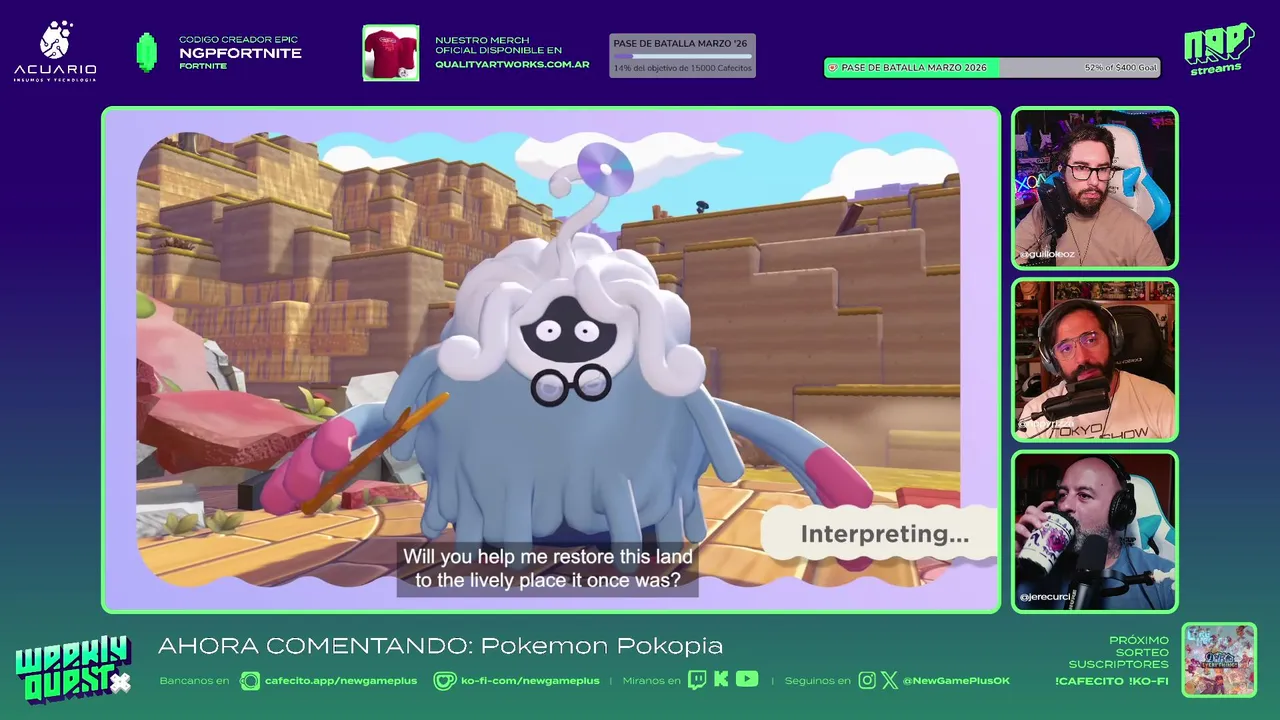Click the green Fortnite creator code gem icon

[x=146, y=52]
